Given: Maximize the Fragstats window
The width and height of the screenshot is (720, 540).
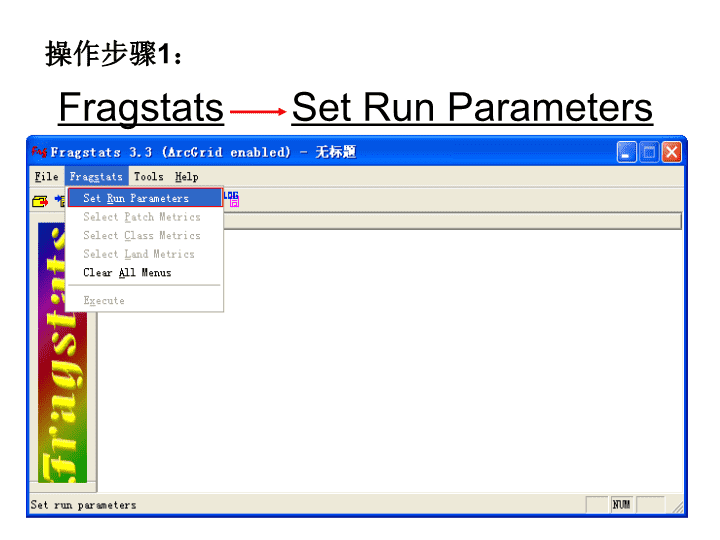Looking at the screenshot, I should pos(649,152).
